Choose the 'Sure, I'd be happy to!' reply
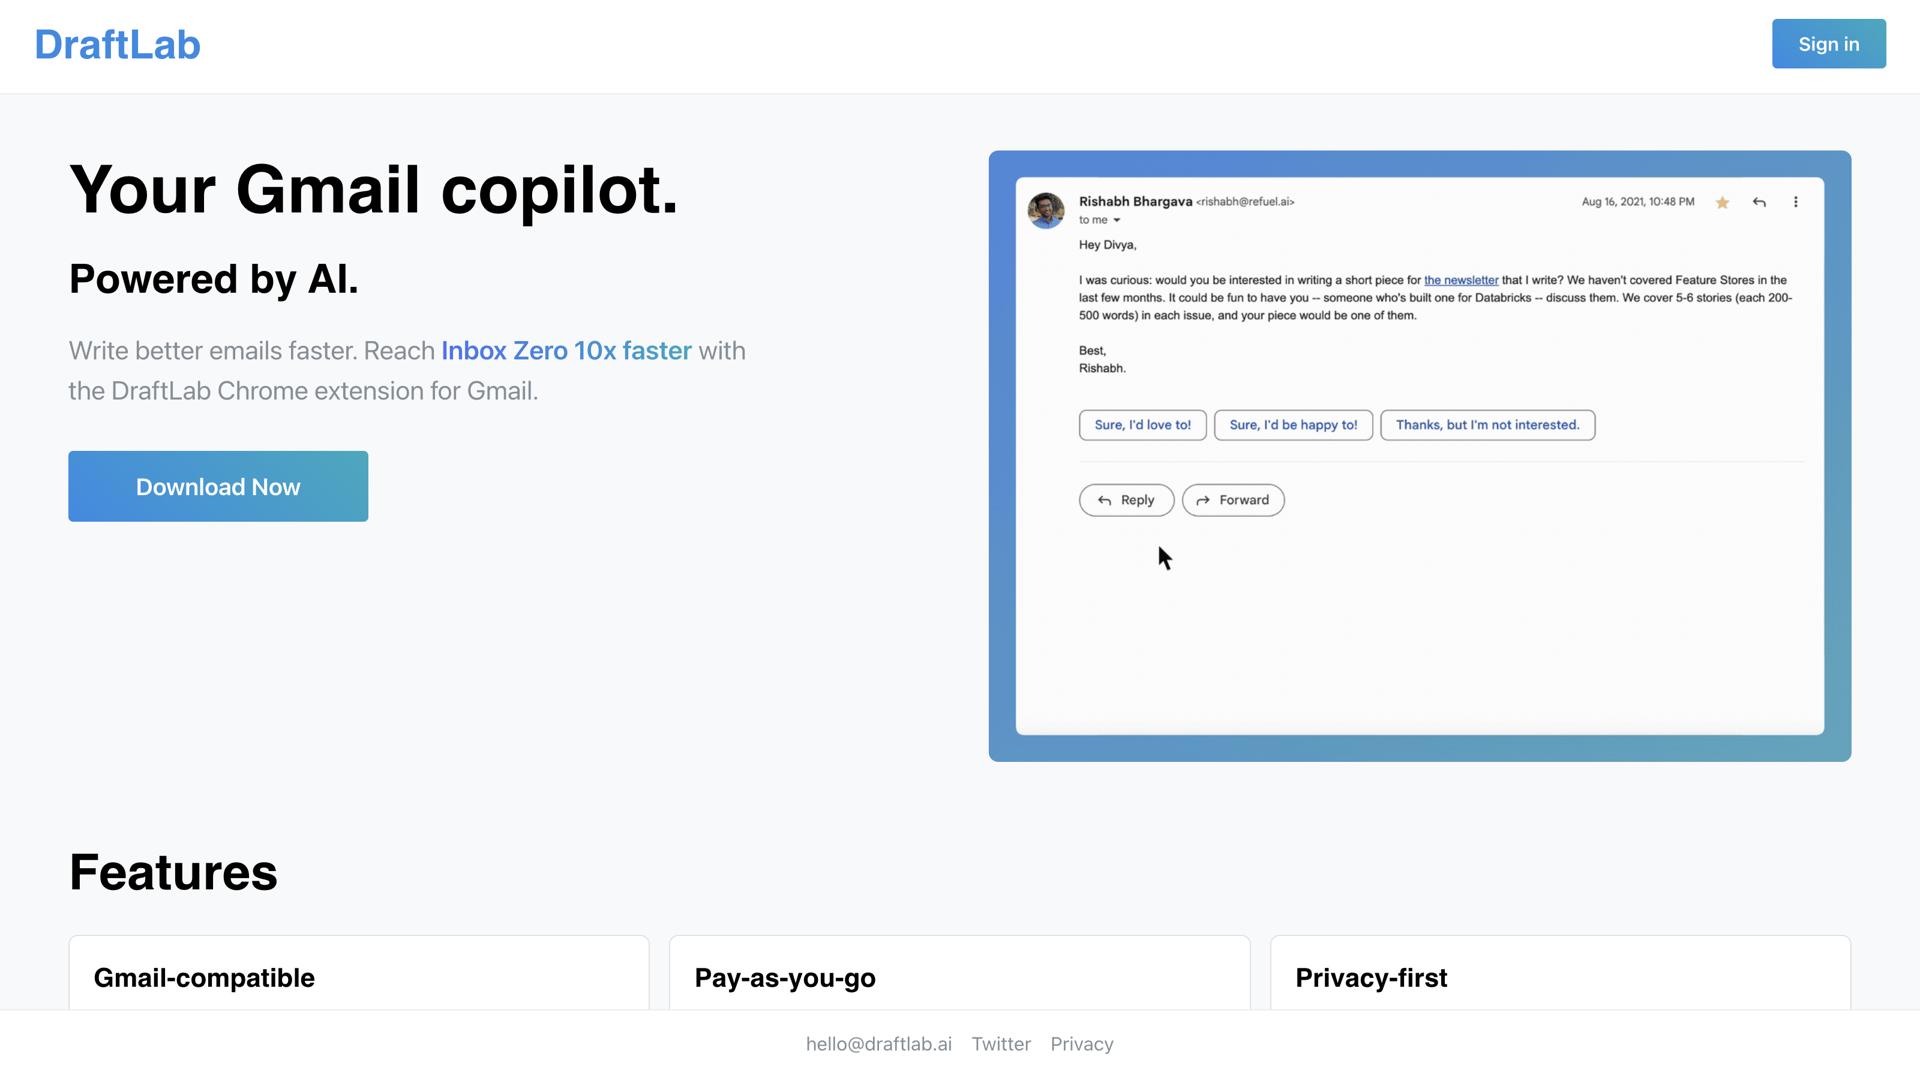Image resolution: width=1920 pixels, height=1080 pixels. 1293,425
